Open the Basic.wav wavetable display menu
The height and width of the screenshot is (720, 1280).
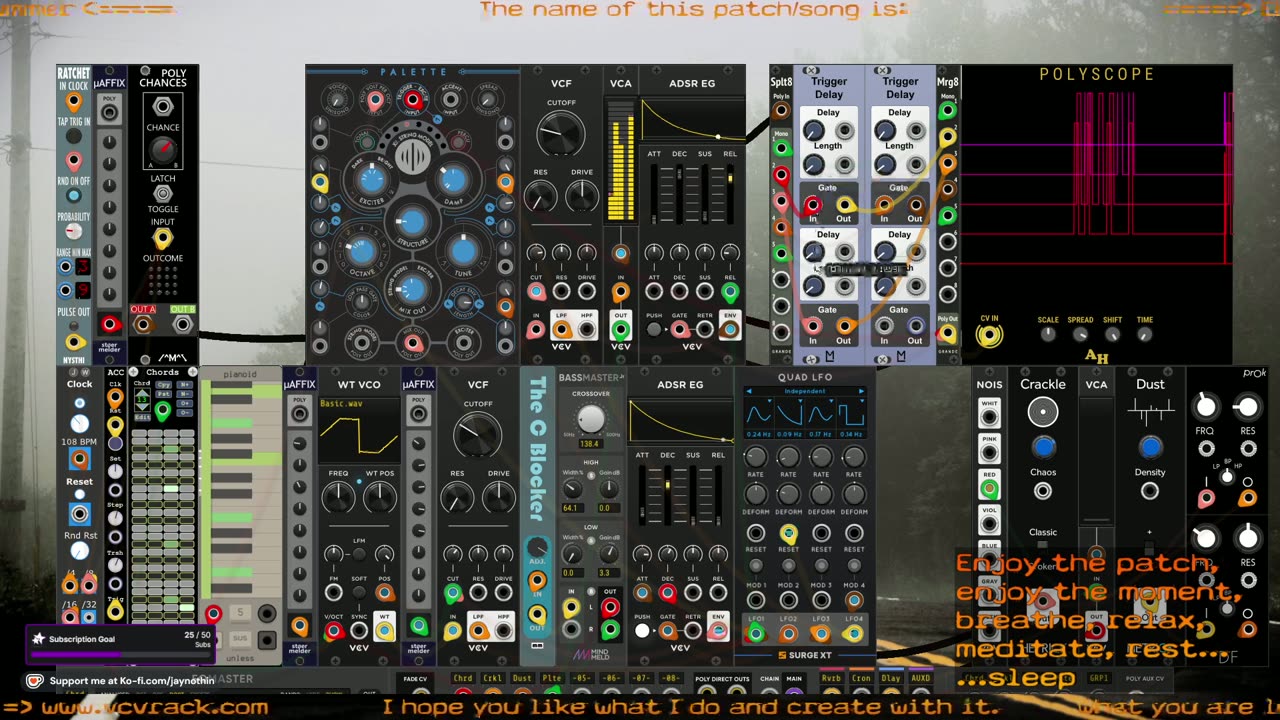[359, 431]
